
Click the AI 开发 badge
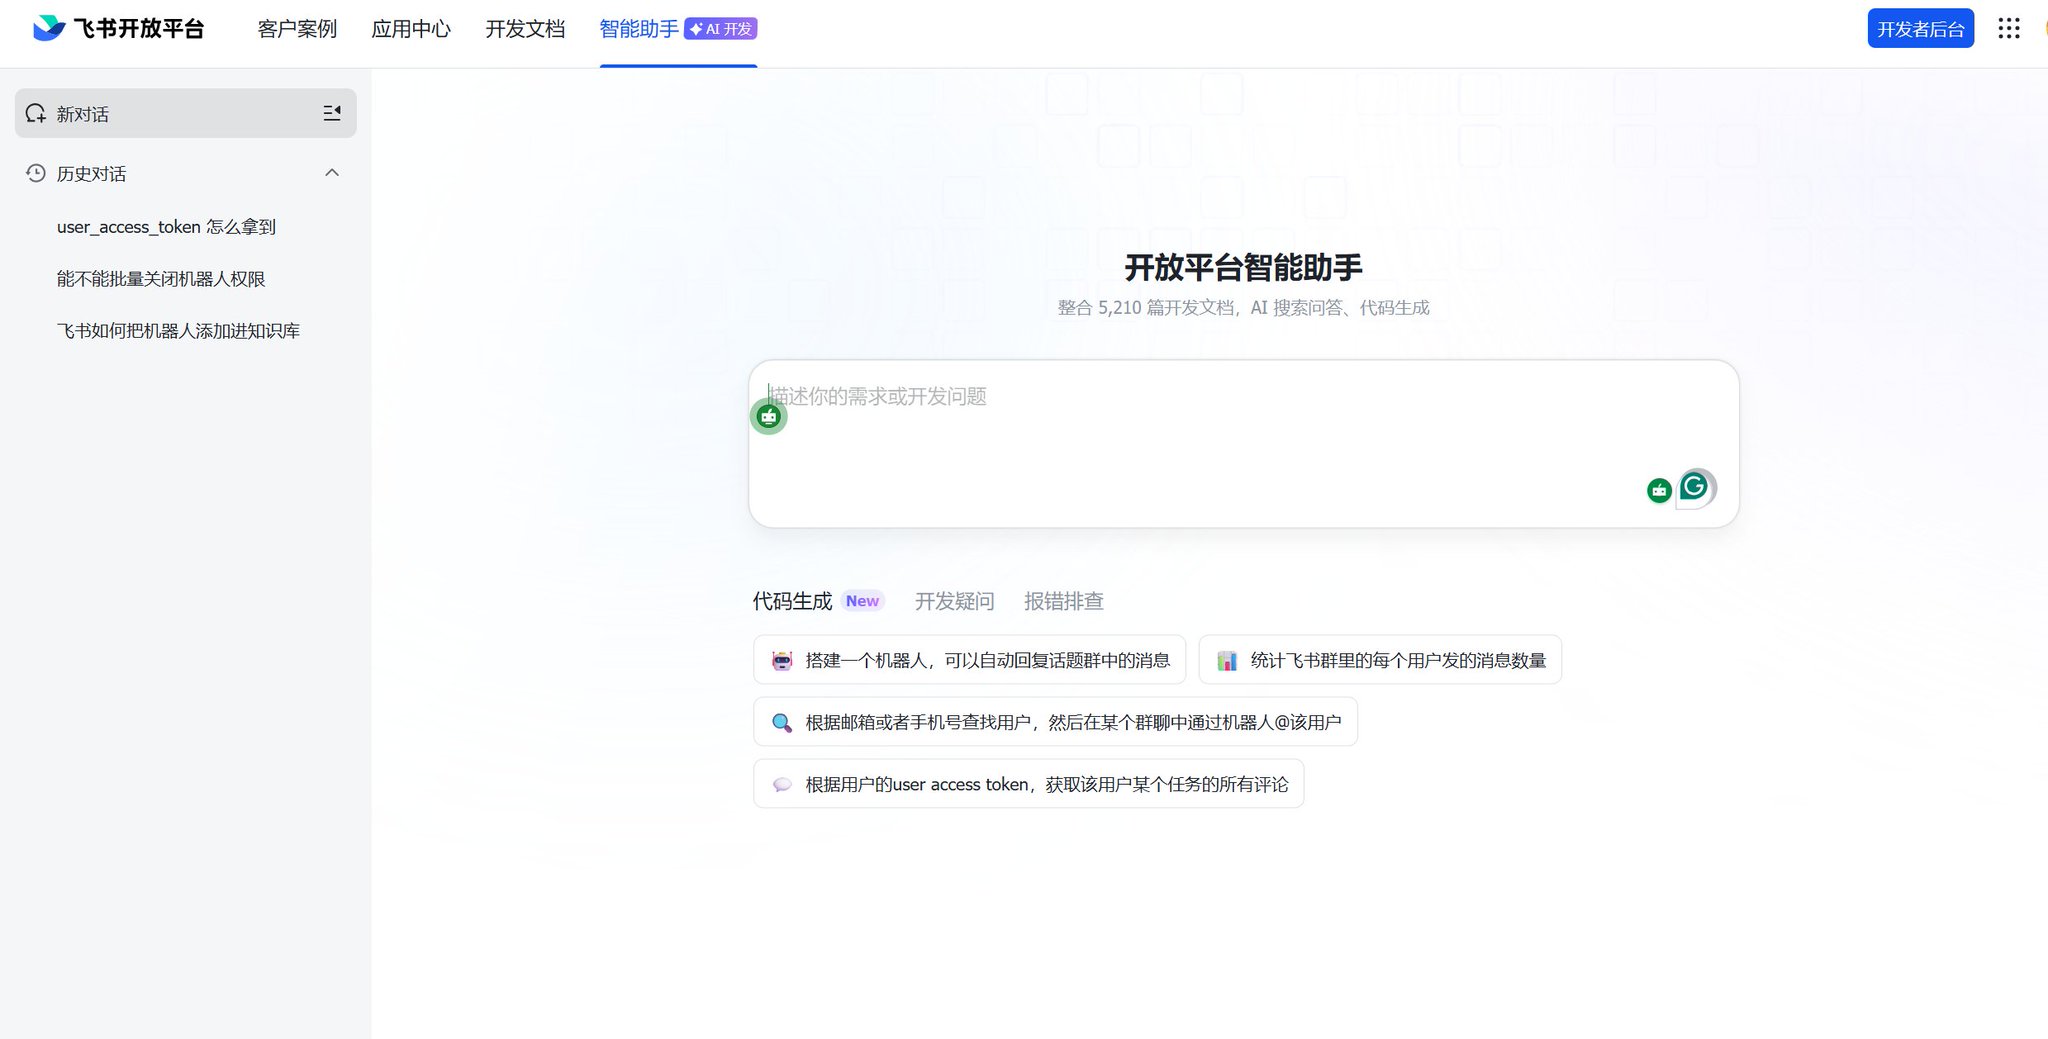721,29
